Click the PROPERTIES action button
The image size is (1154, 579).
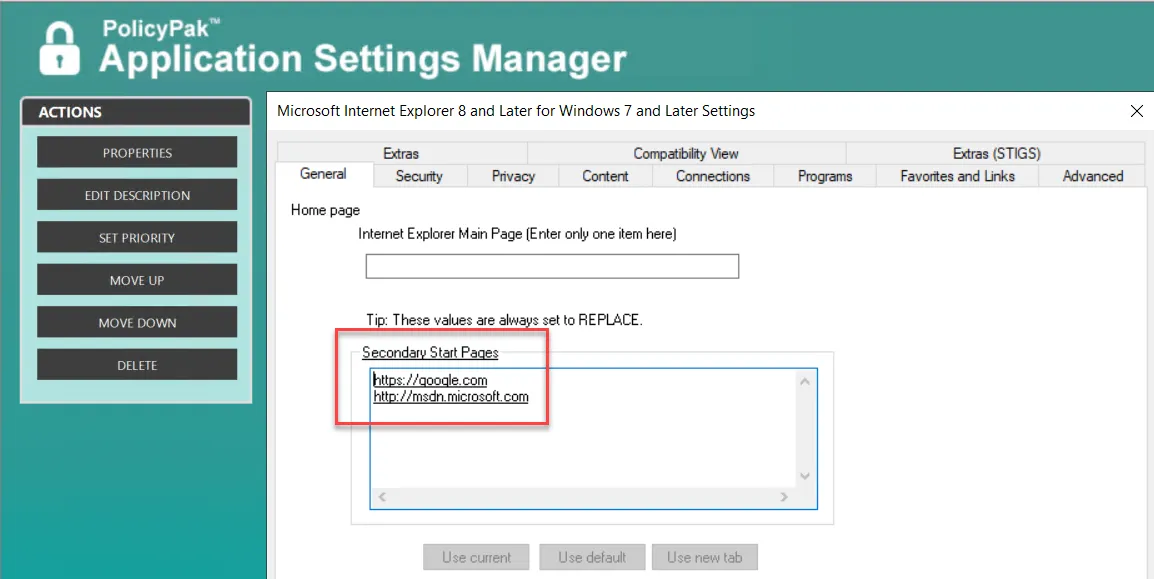[x=137, y=152]
